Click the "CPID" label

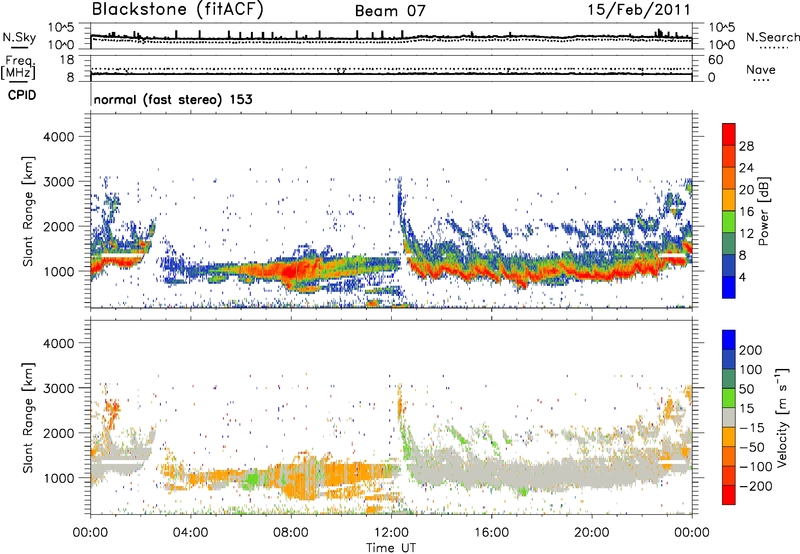(x=22, y=95)
